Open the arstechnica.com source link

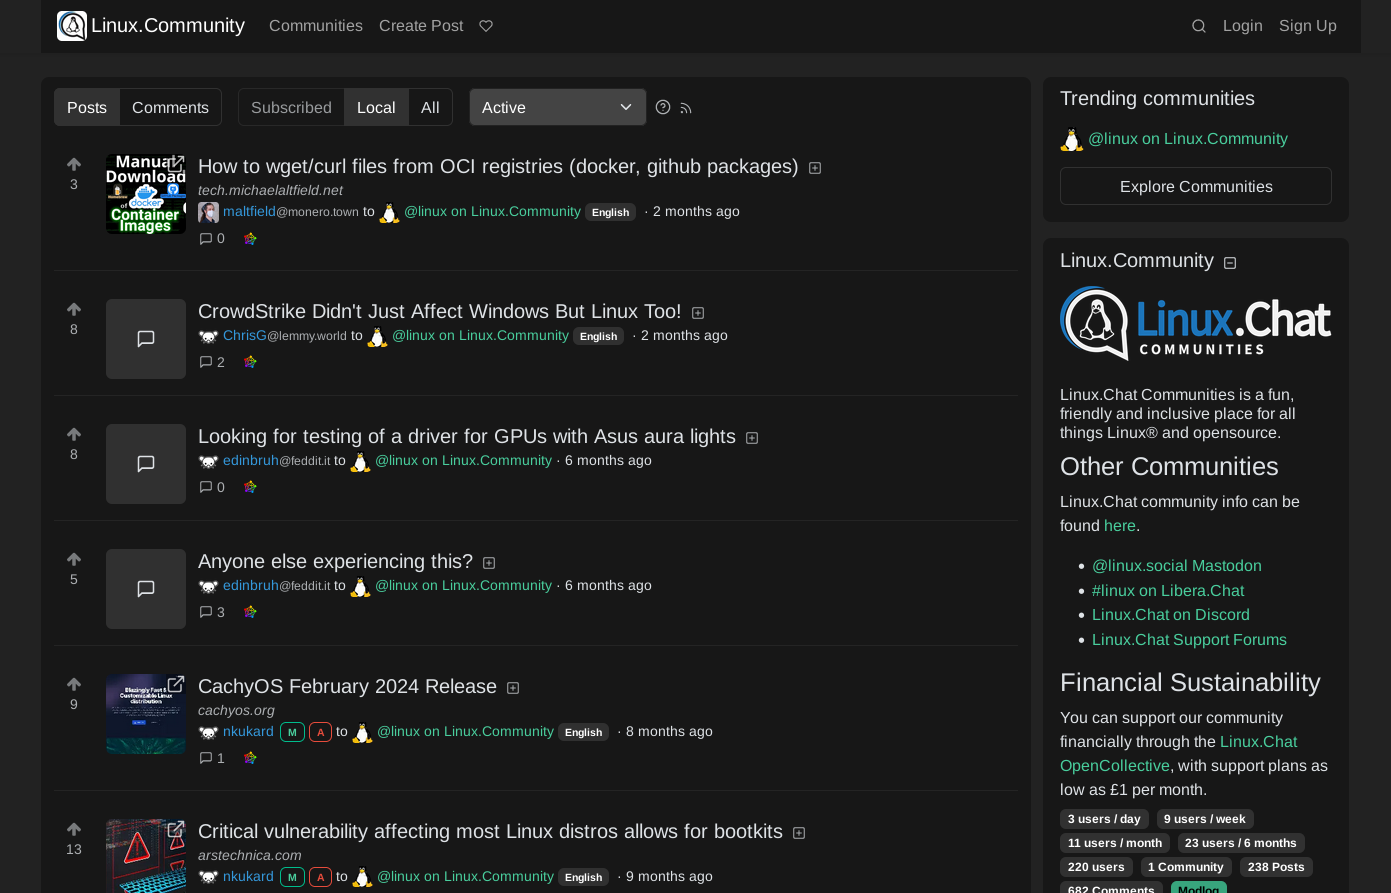(250, 855)
